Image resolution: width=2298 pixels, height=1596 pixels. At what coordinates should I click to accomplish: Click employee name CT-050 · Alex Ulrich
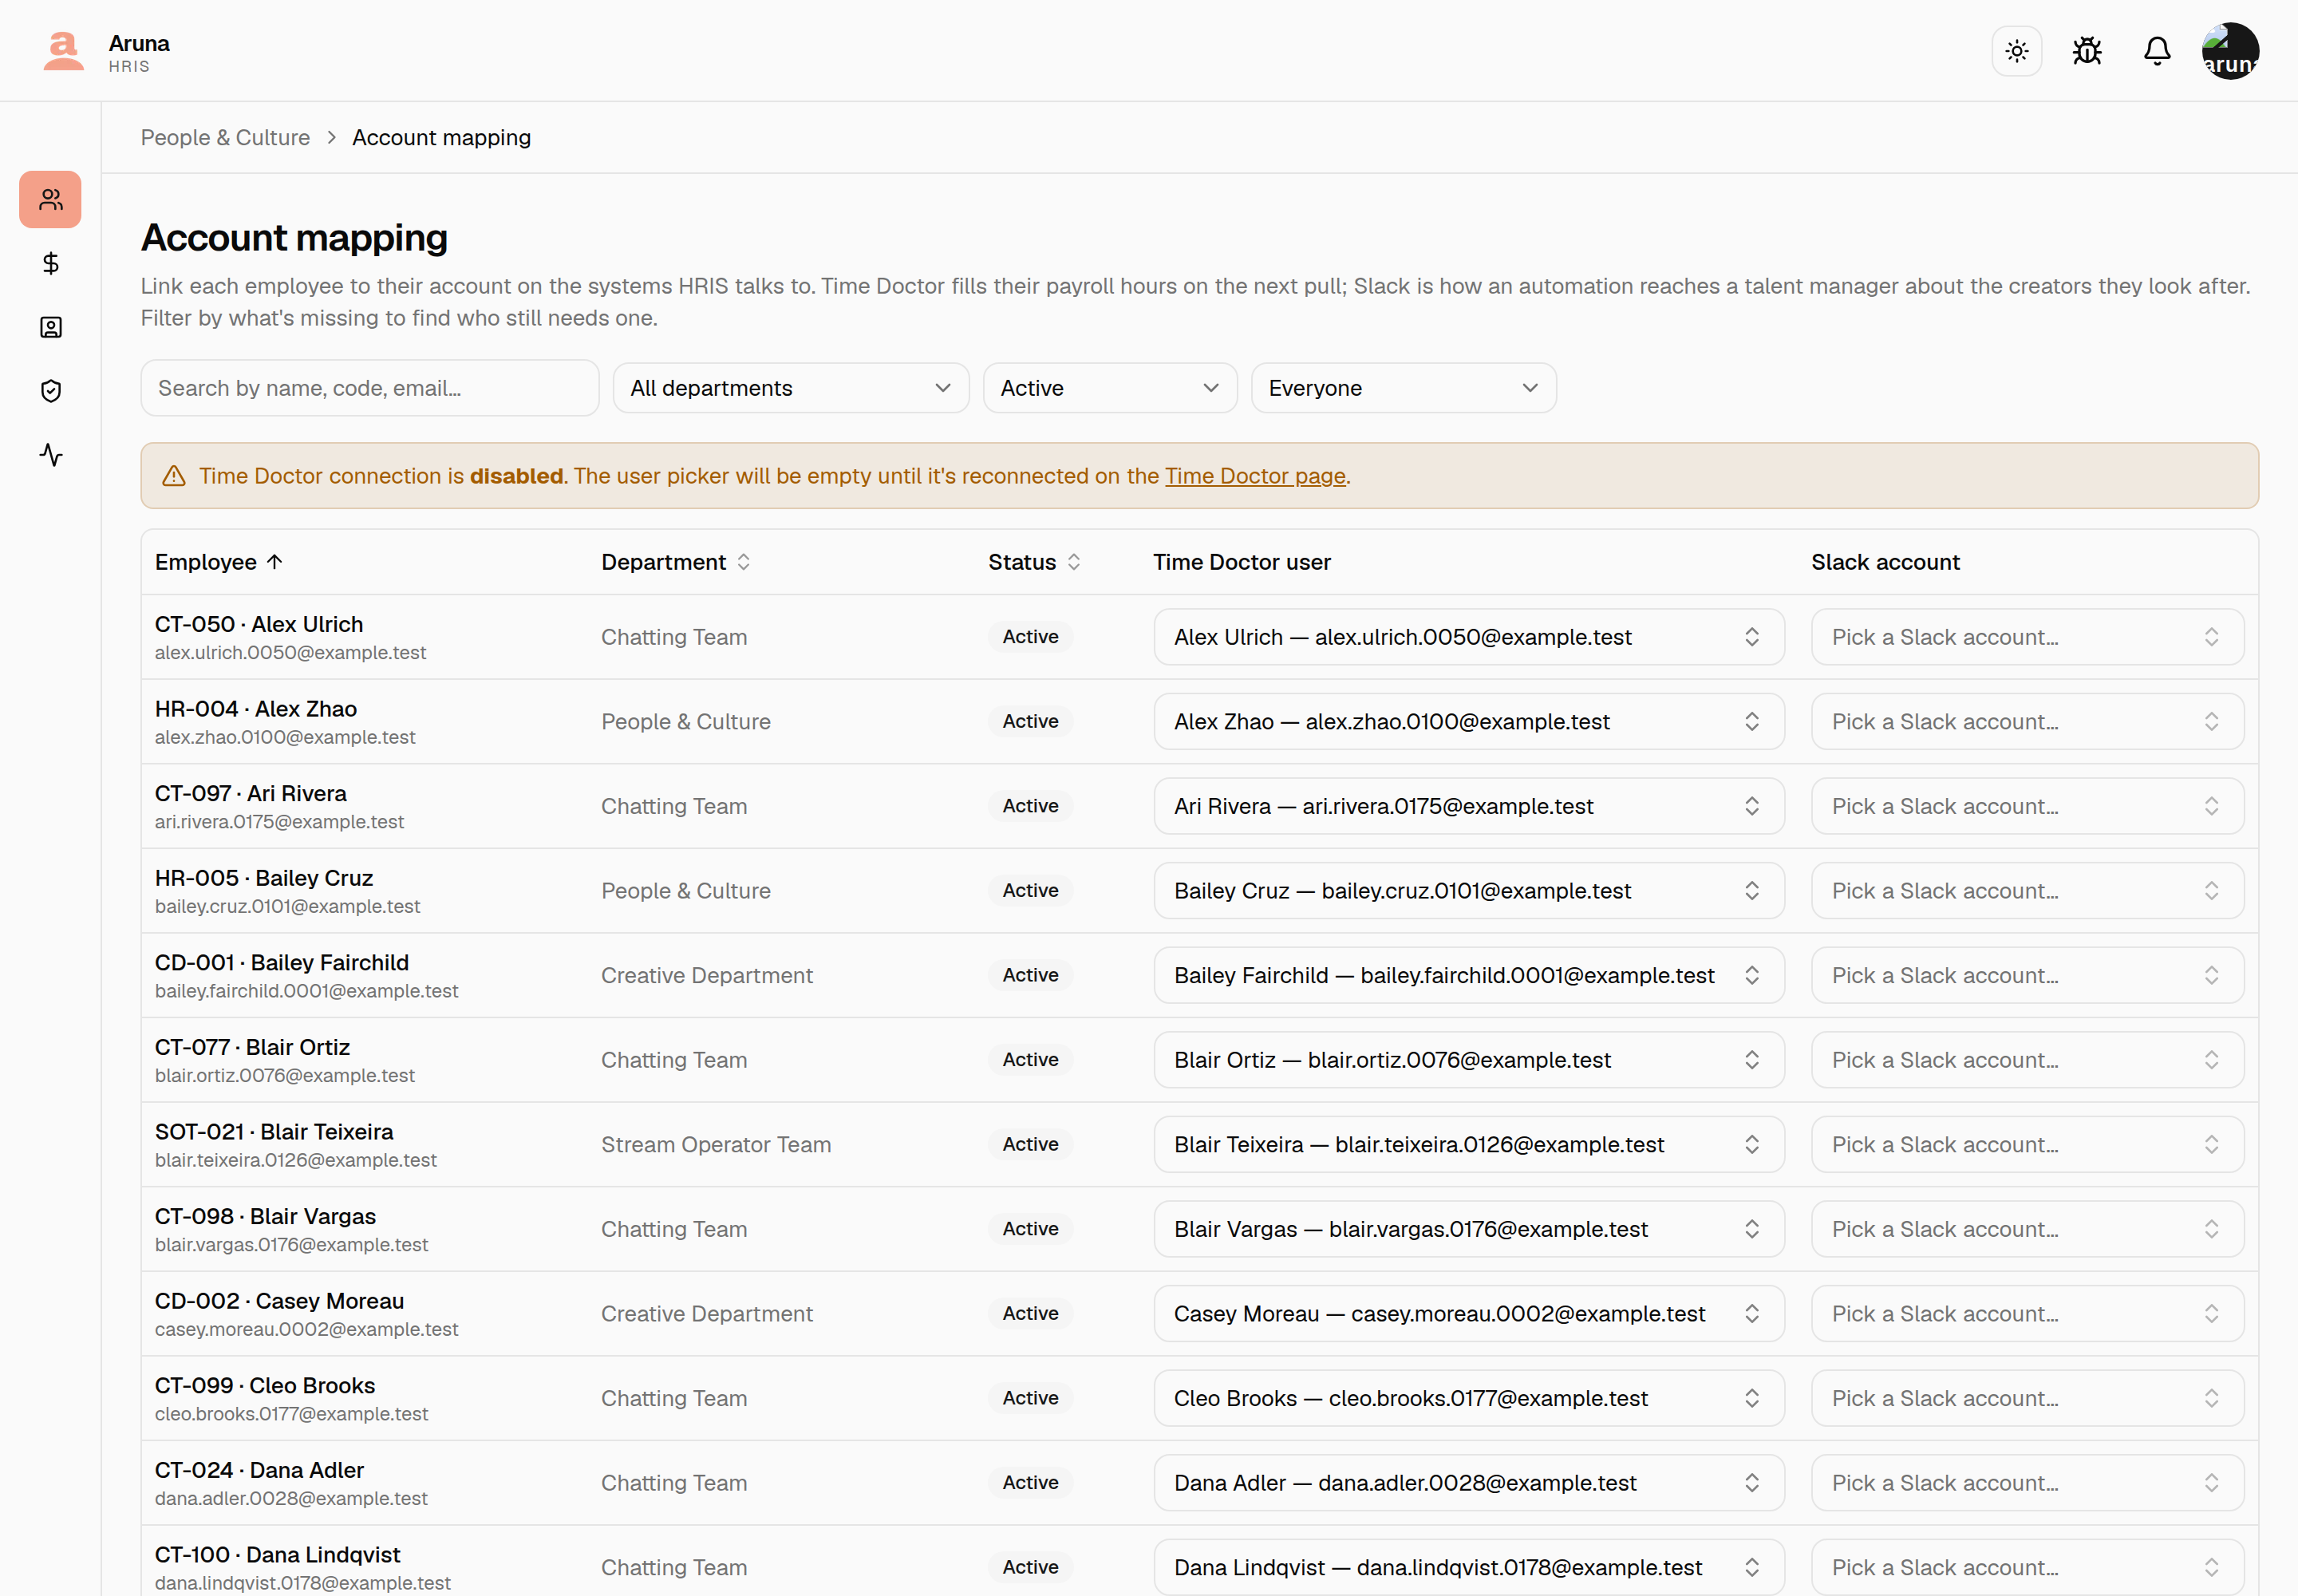pos(259,624)
